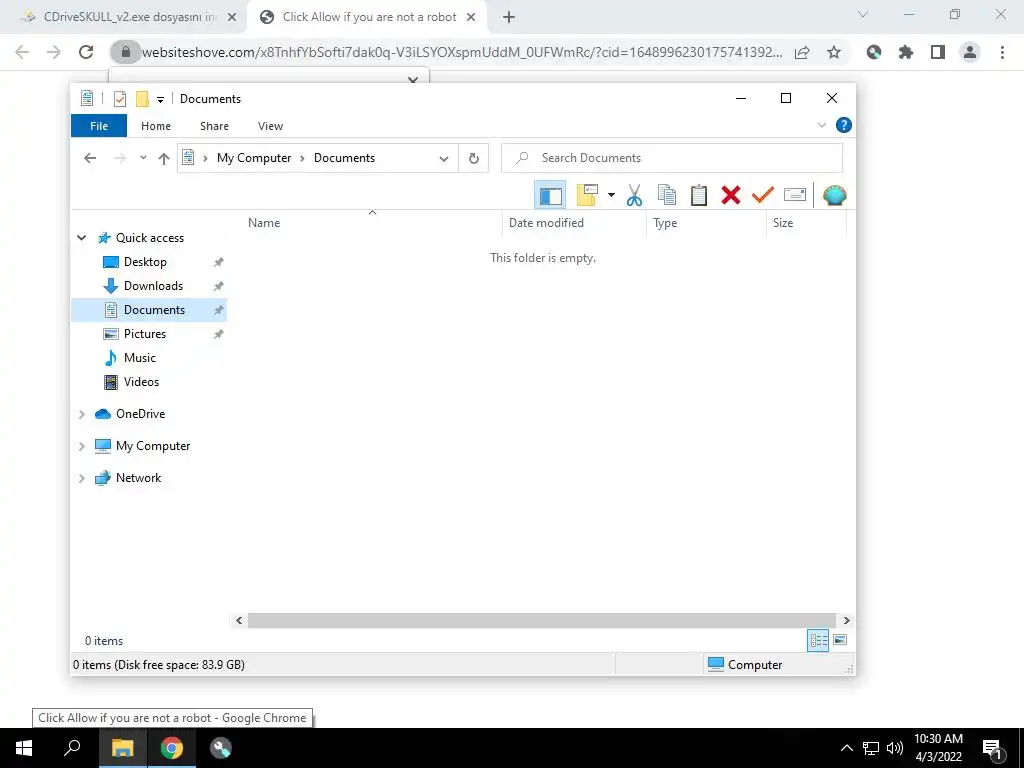
Task: Open the View ribbon tab
Action: point(270,126)
